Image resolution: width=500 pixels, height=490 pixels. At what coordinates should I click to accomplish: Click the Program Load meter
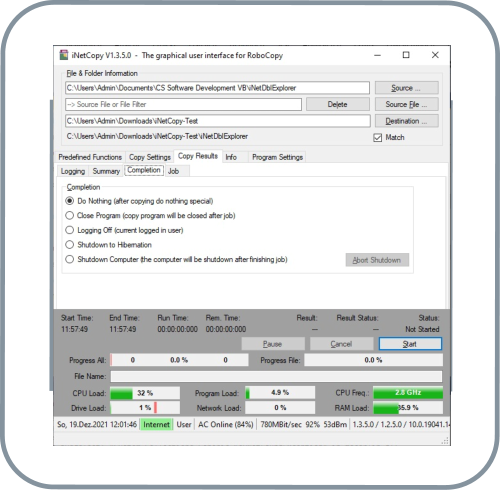pyautogui.click(x=280, y=393)
